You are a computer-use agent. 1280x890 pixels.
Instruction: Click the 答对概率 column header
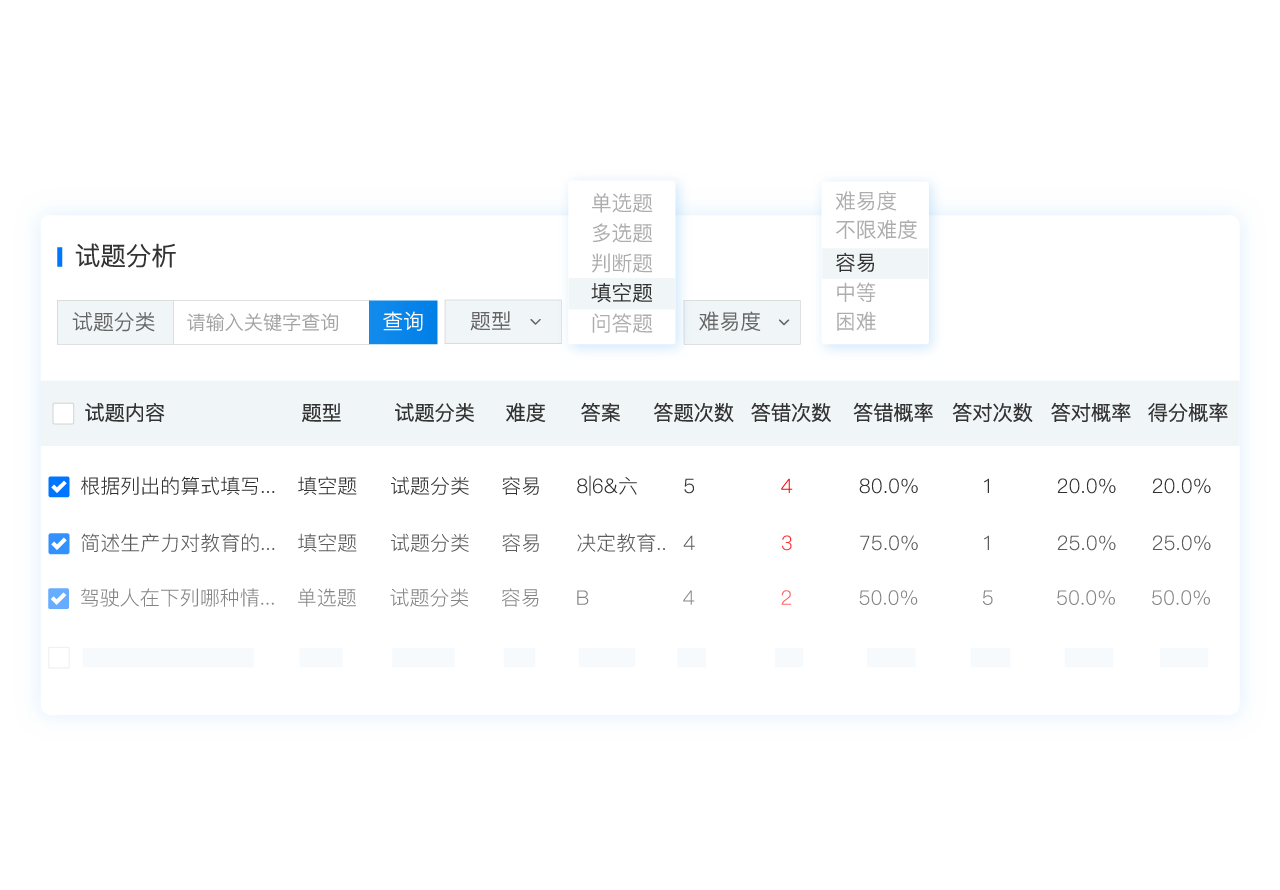pos(1091,413)
